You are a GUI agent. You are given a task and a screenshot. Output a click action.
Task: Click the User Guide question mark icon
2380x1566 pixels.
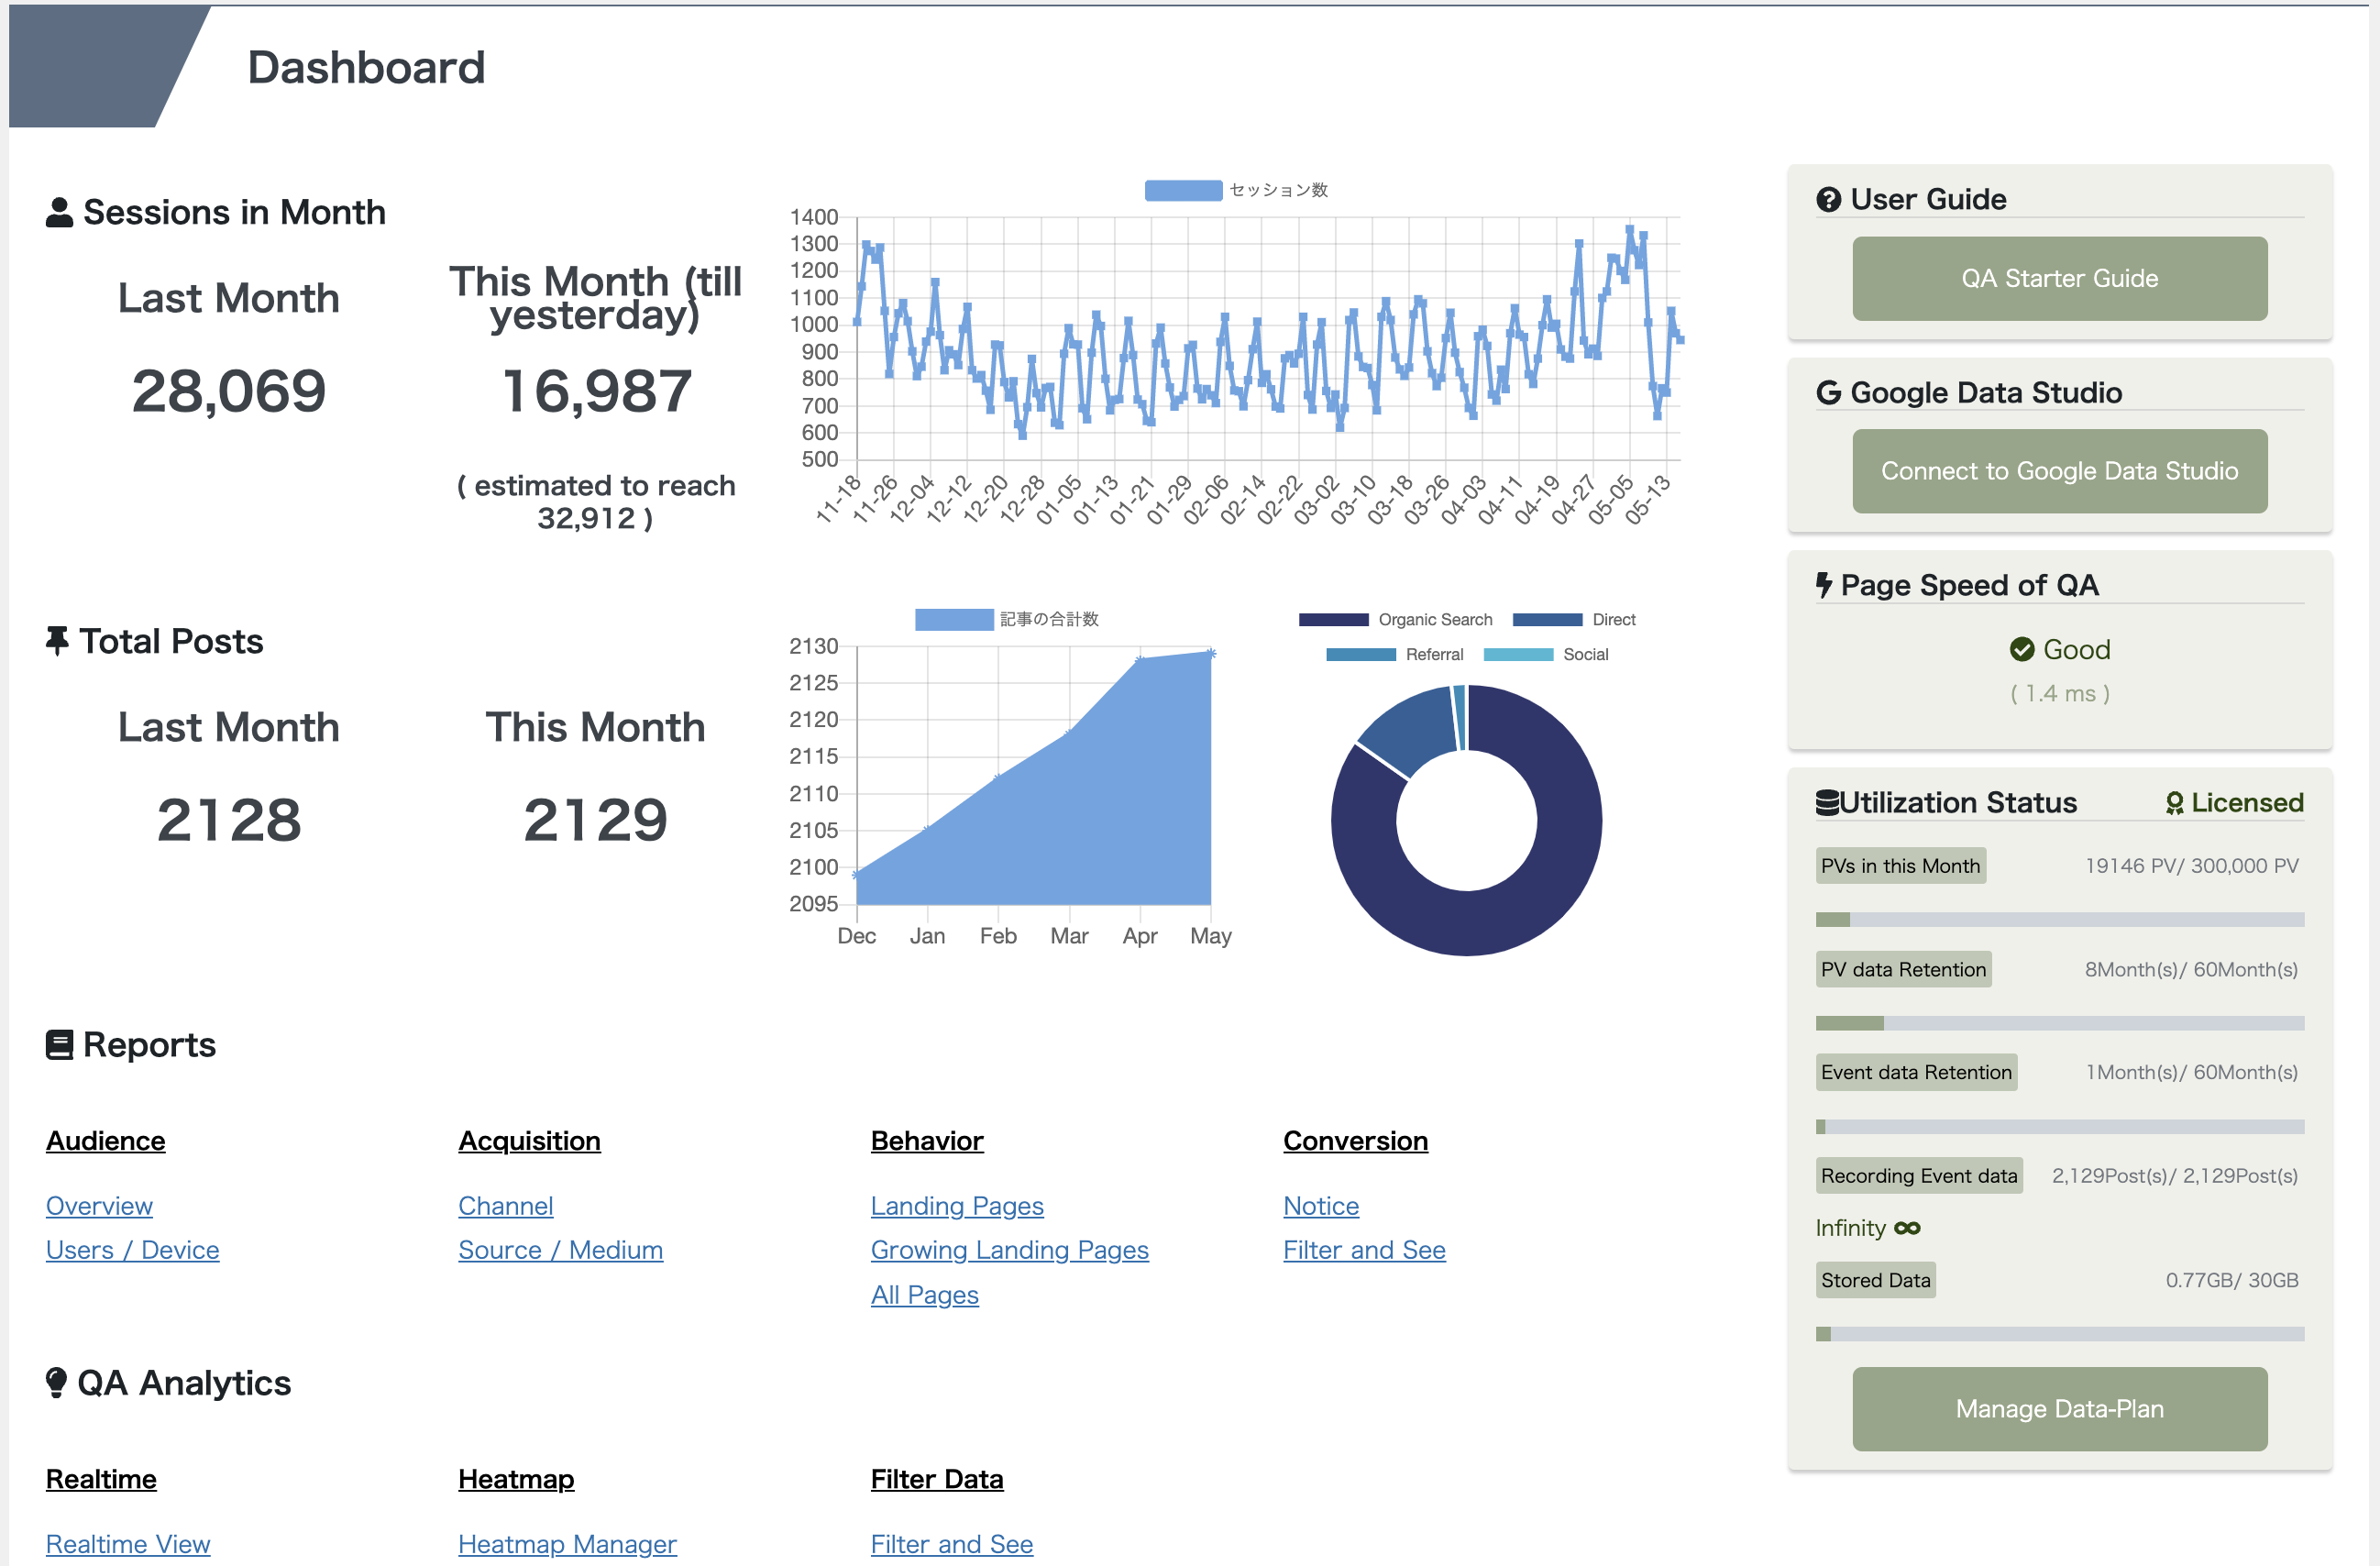coord(1828,200)
